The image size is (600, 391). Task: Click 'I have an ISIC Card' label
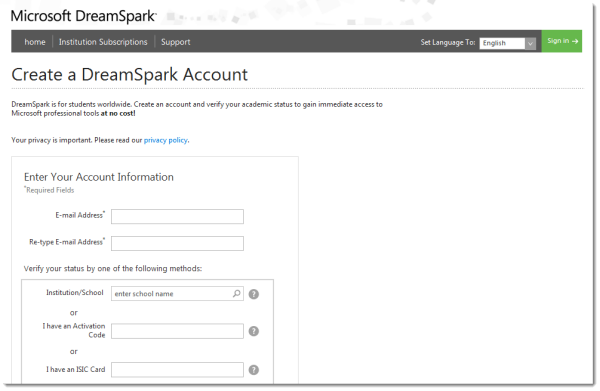click(x=76, y=369)
